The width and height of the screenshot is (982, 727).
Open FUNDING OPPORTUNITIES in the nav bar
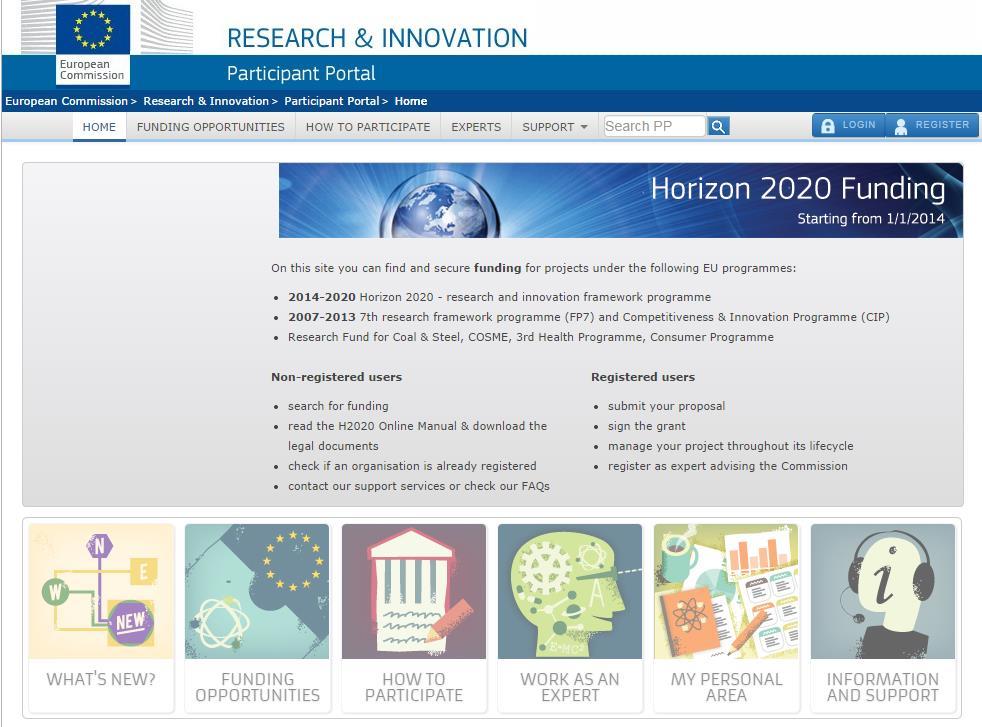[210, 127]
